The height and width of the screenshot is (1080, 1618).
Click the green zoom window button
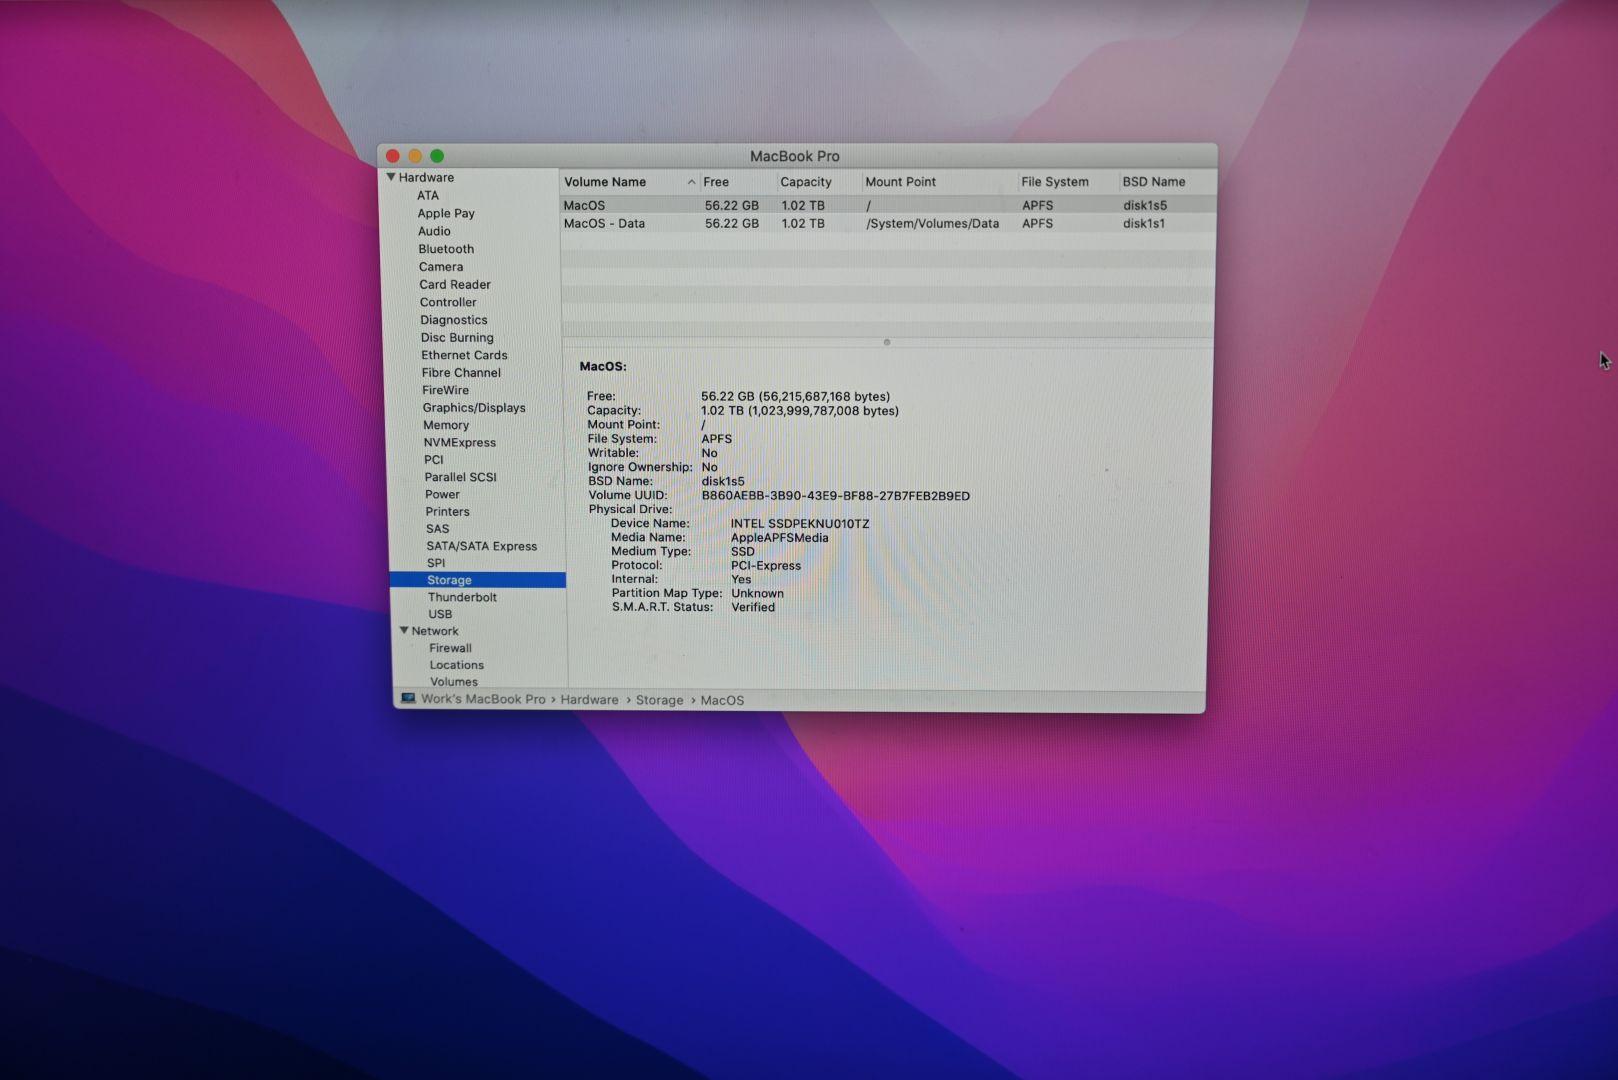[437, 156]
